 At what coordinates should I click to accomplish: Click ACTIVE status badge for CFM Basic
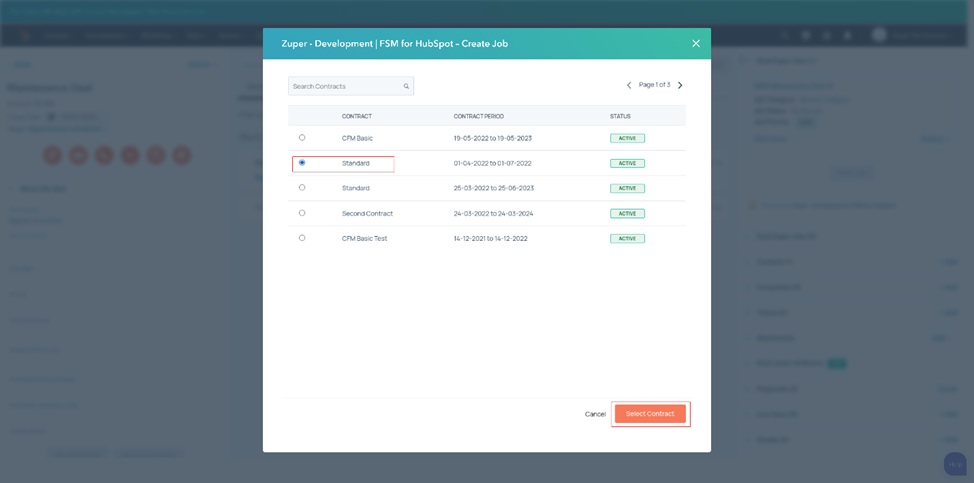(627, 138)
